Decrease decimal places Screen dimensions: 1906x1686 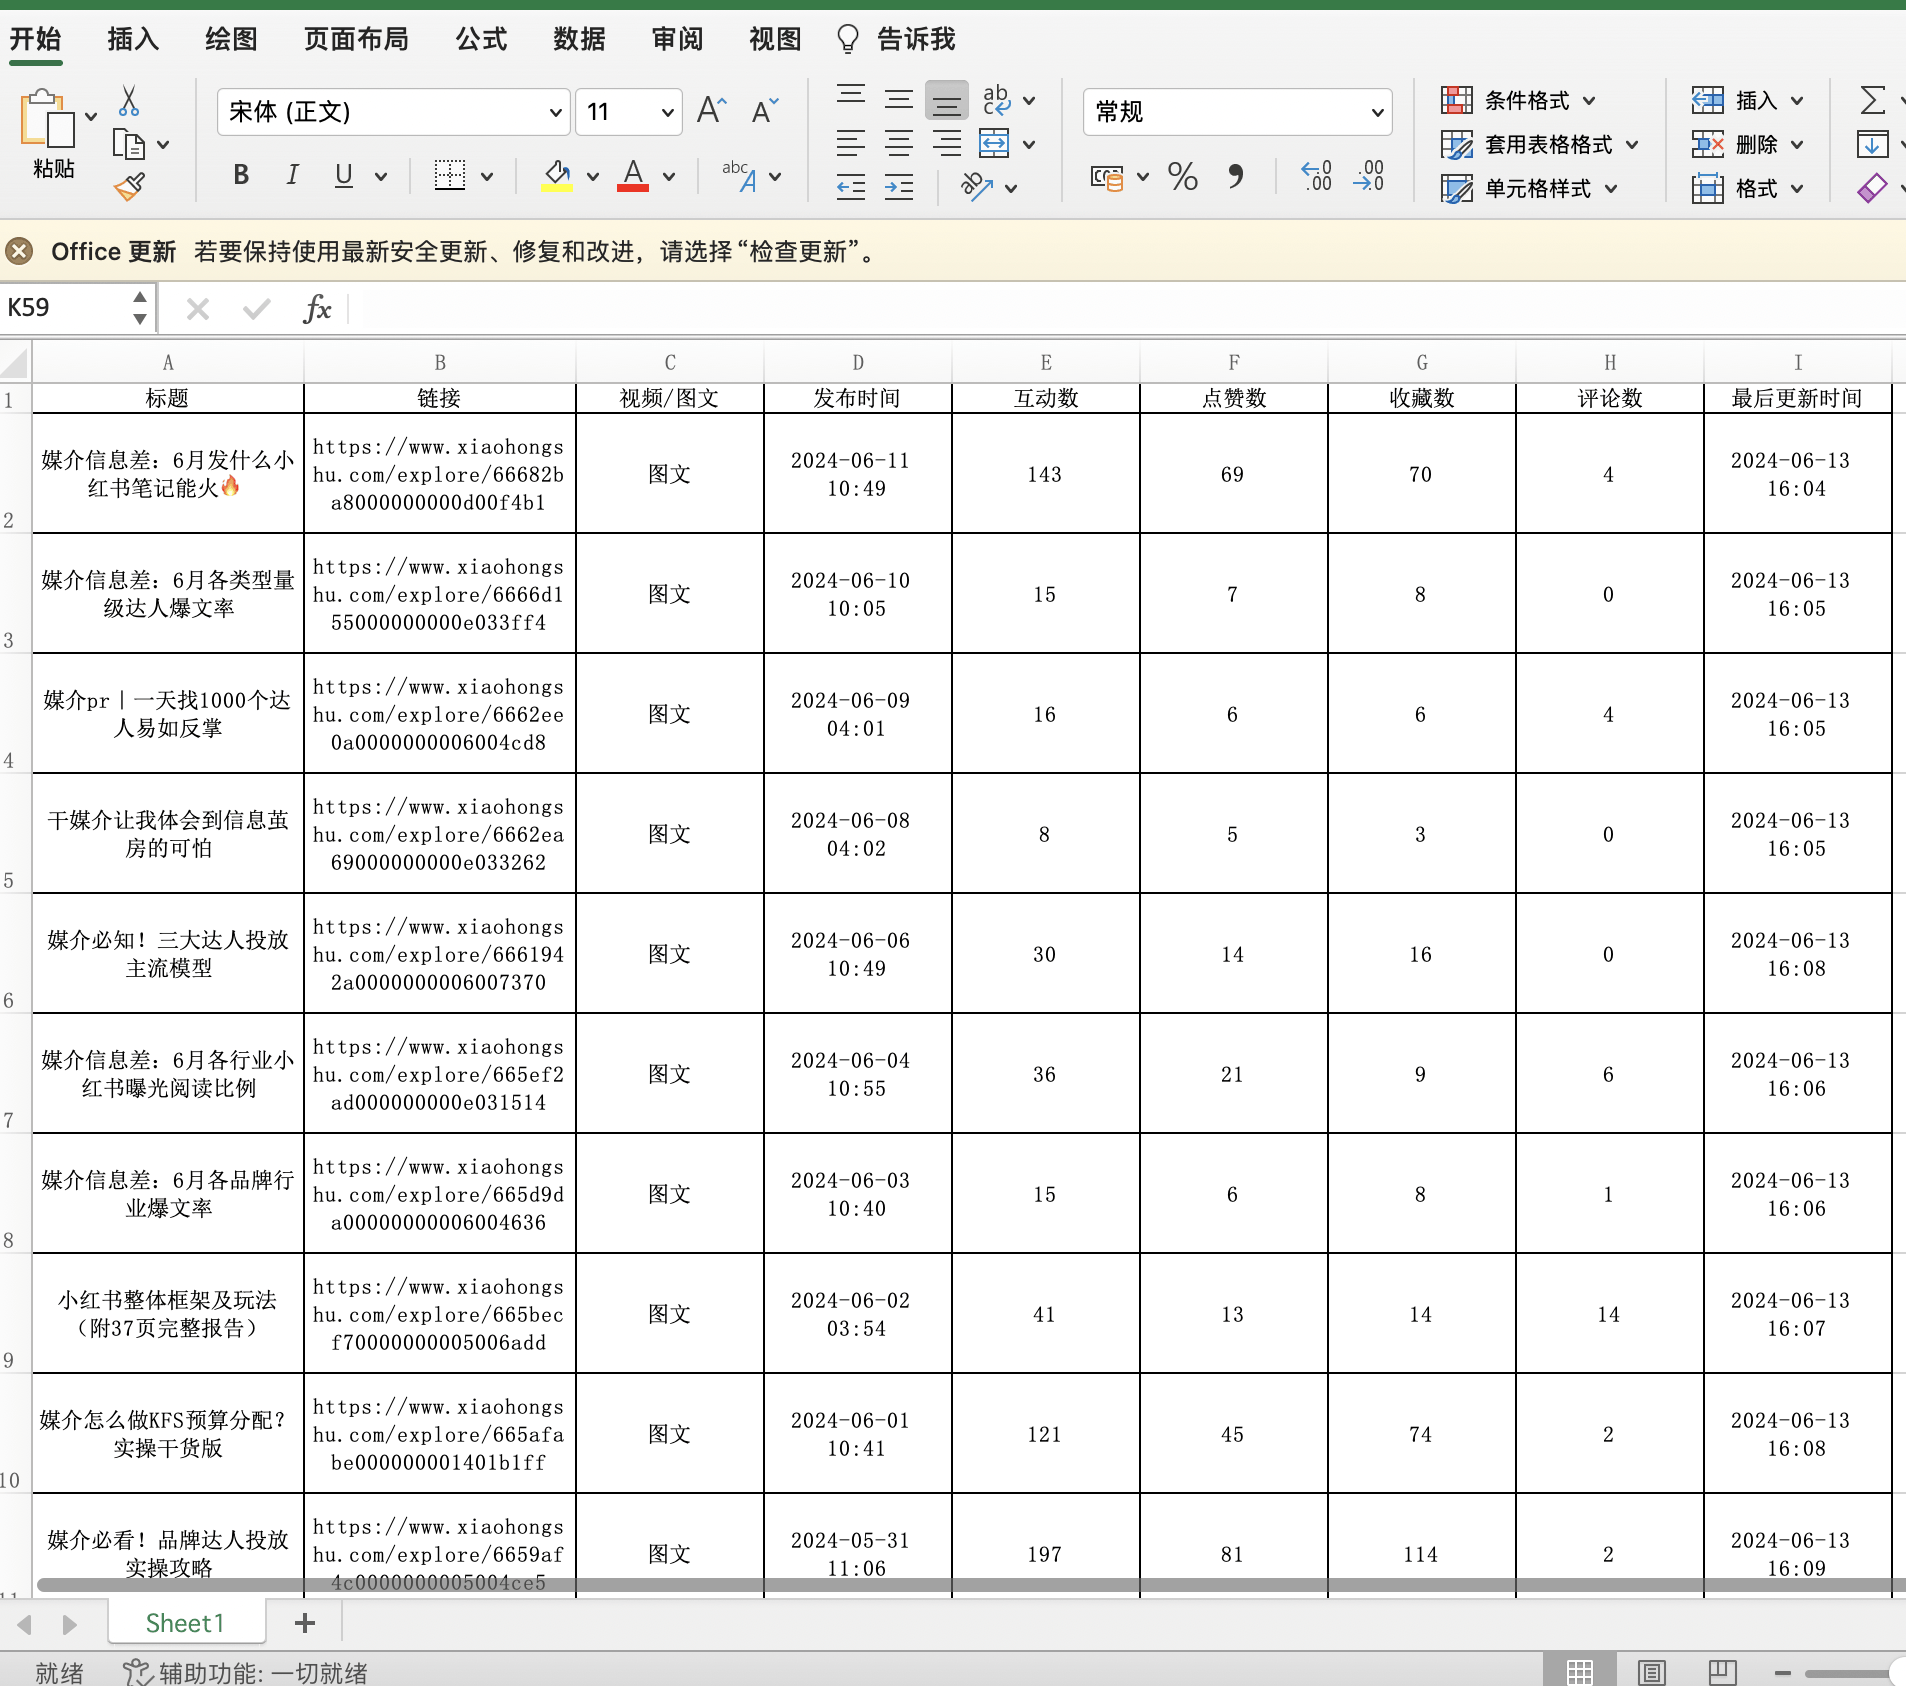pyautogui.click(x=1369, y=176)
